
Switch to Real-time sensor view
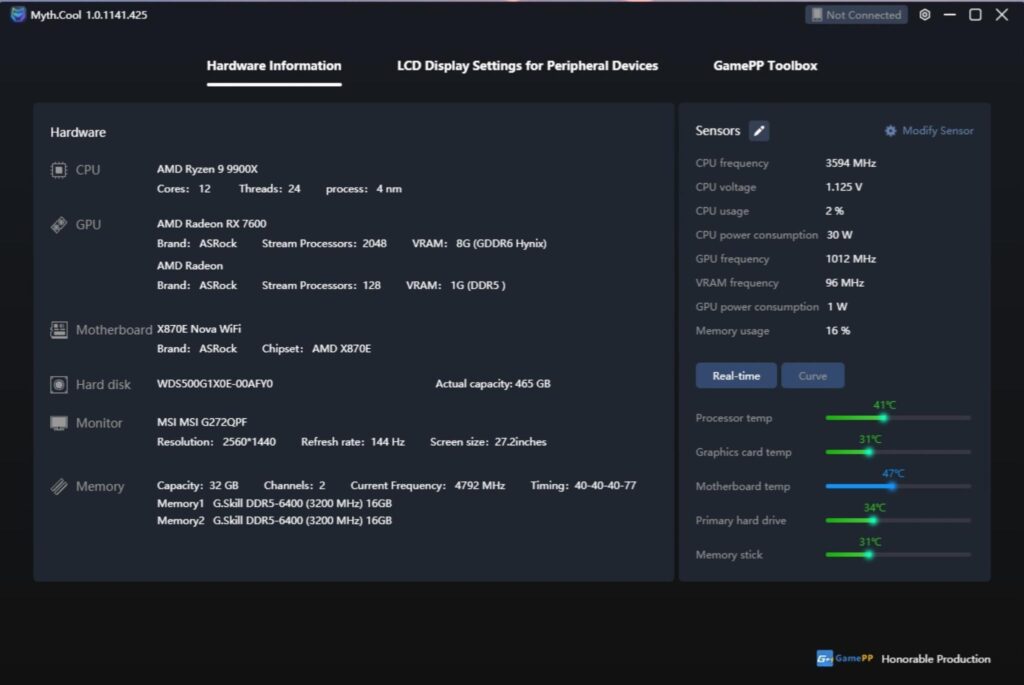pyautogui.click(x=736, y=375)
